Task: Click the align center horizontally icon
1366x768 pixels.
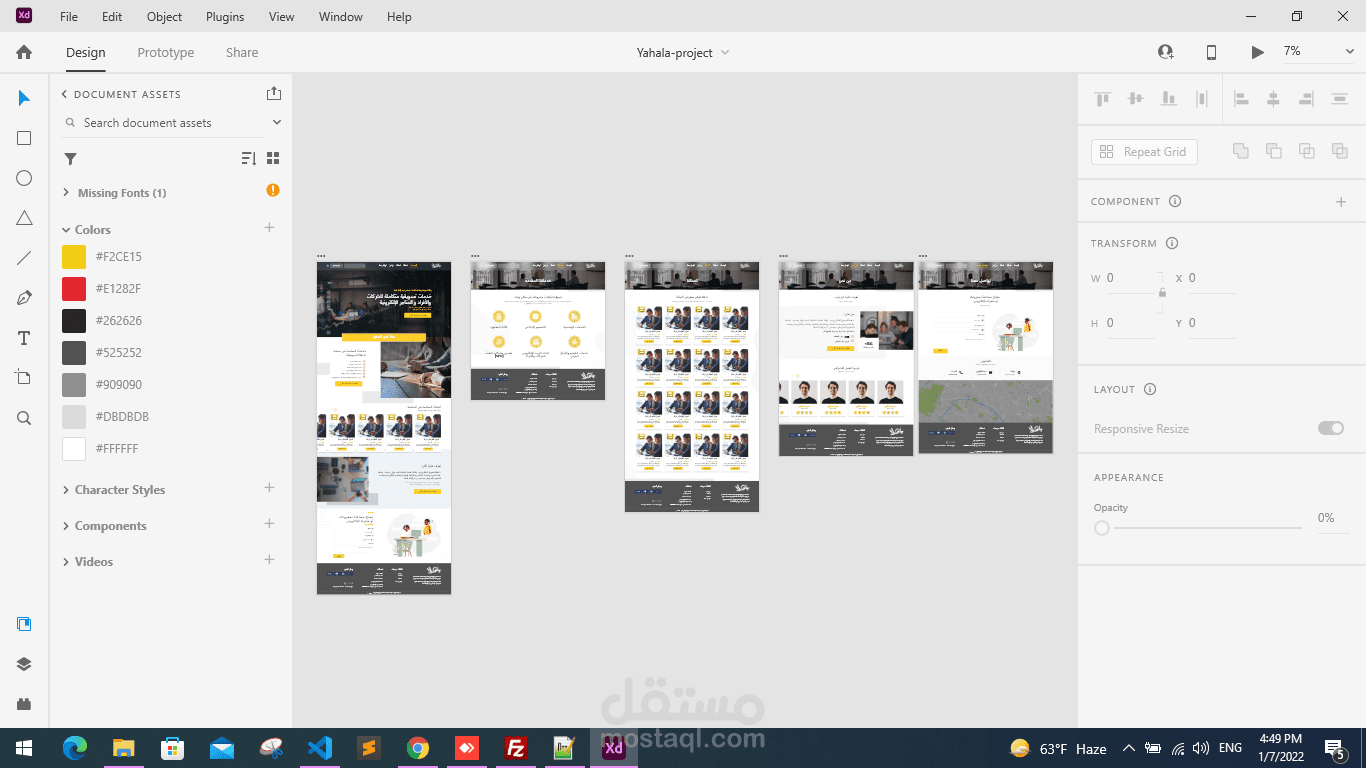Action: click(x=1273, y=98)
